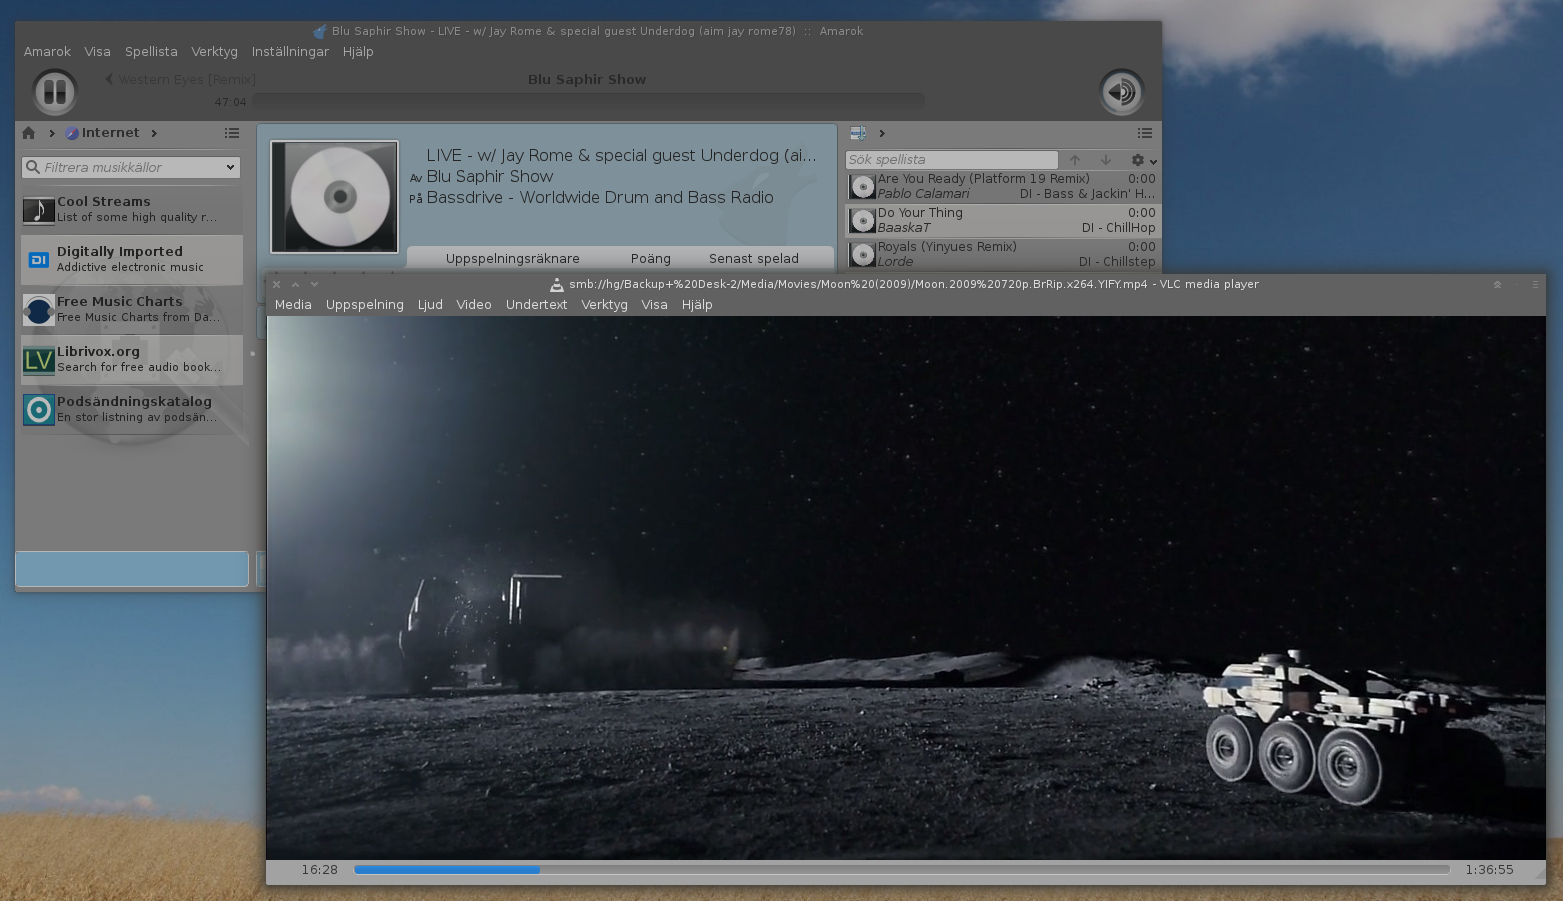The image size is (1563, 901).
Task: Expand the chevron after Internet breadcrumb
Action: point(154,133)
